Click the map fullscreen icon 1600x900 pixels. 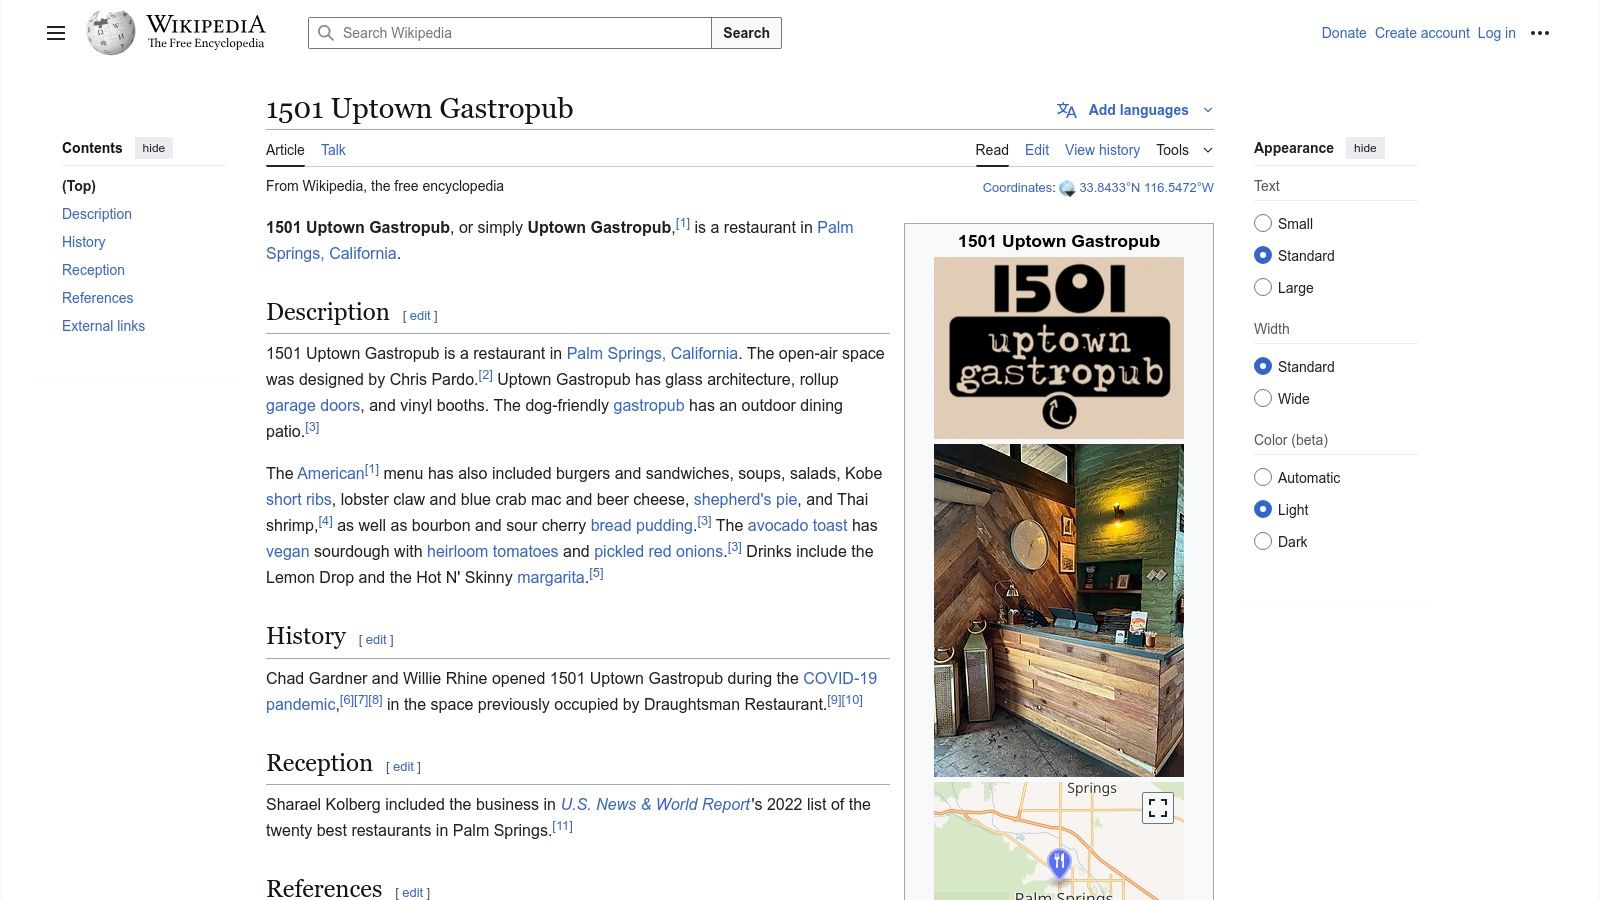tap(1158, 808)
